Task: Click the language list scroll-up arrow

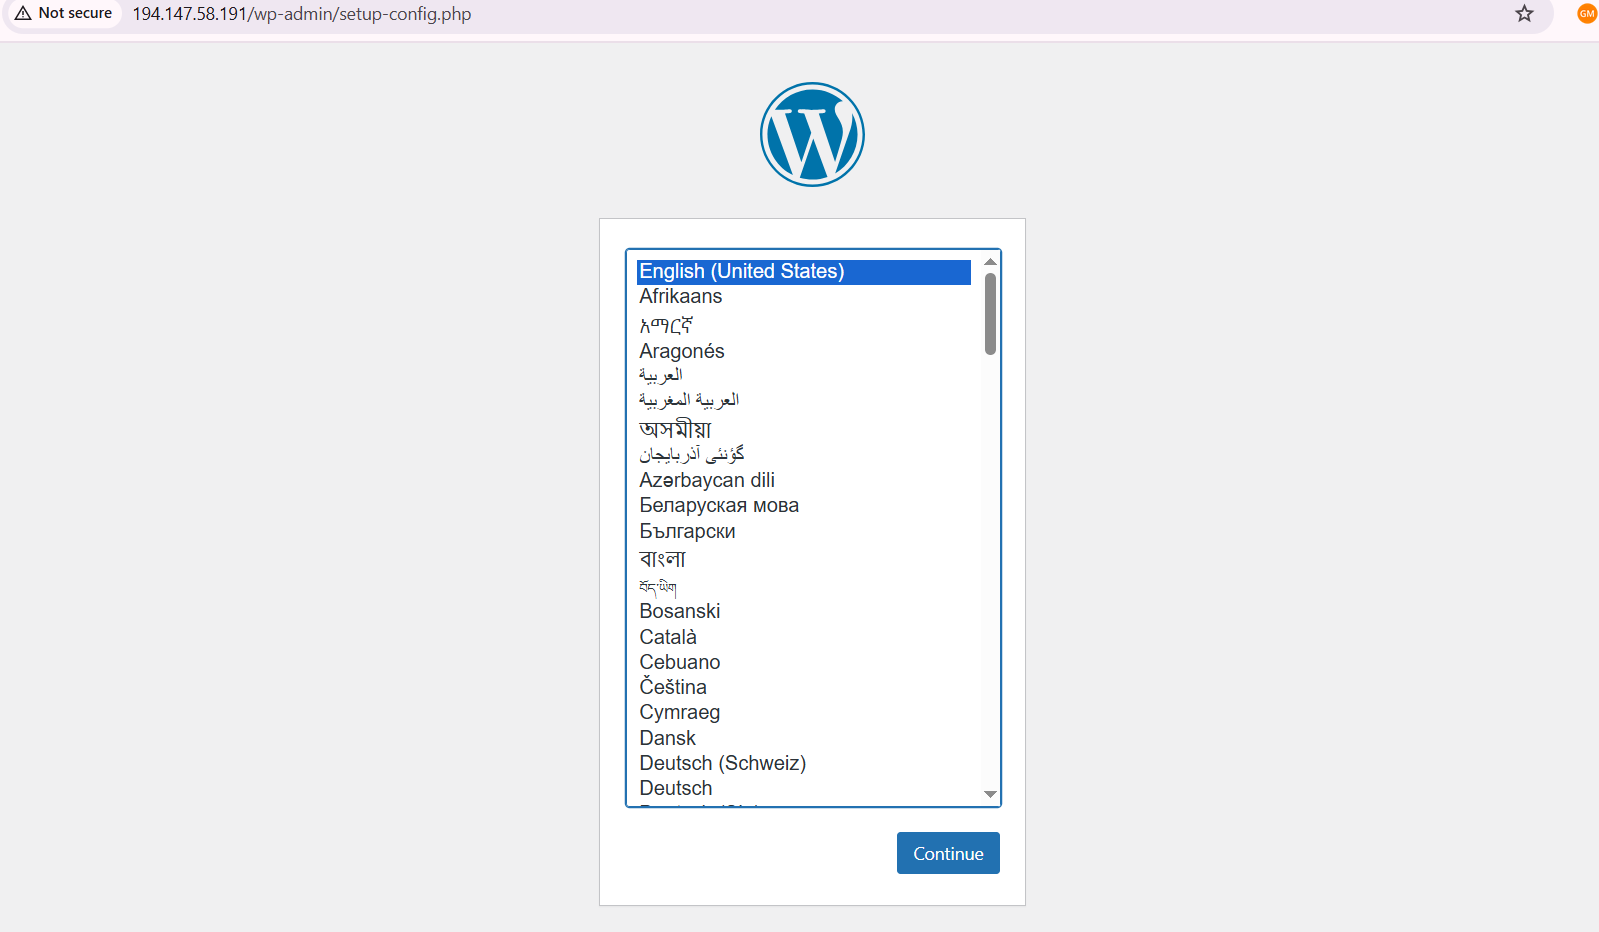Action: 990,262
